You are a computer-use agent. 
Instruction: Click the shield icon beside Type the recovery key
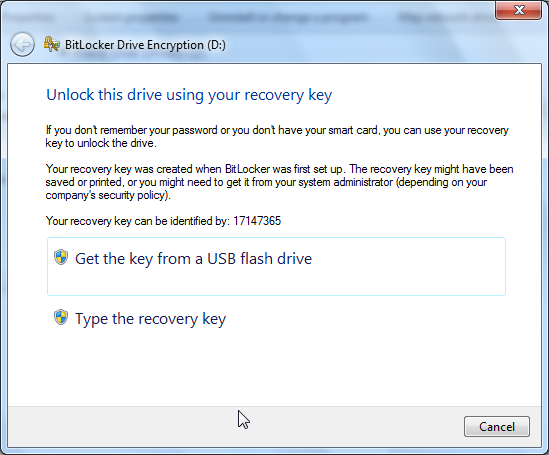click(x=61, y=317)
